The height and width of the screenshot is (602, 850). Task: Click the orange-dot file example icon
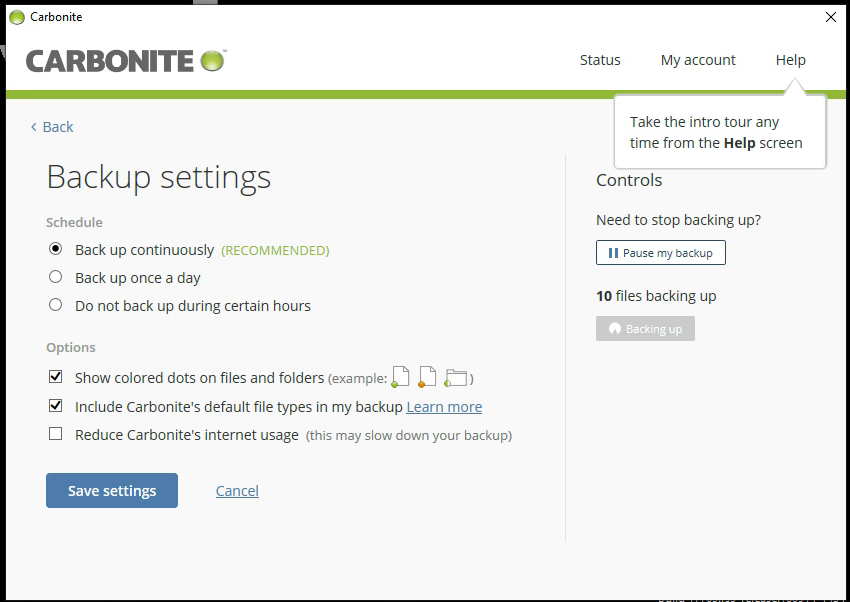click(x=427, y=377)
